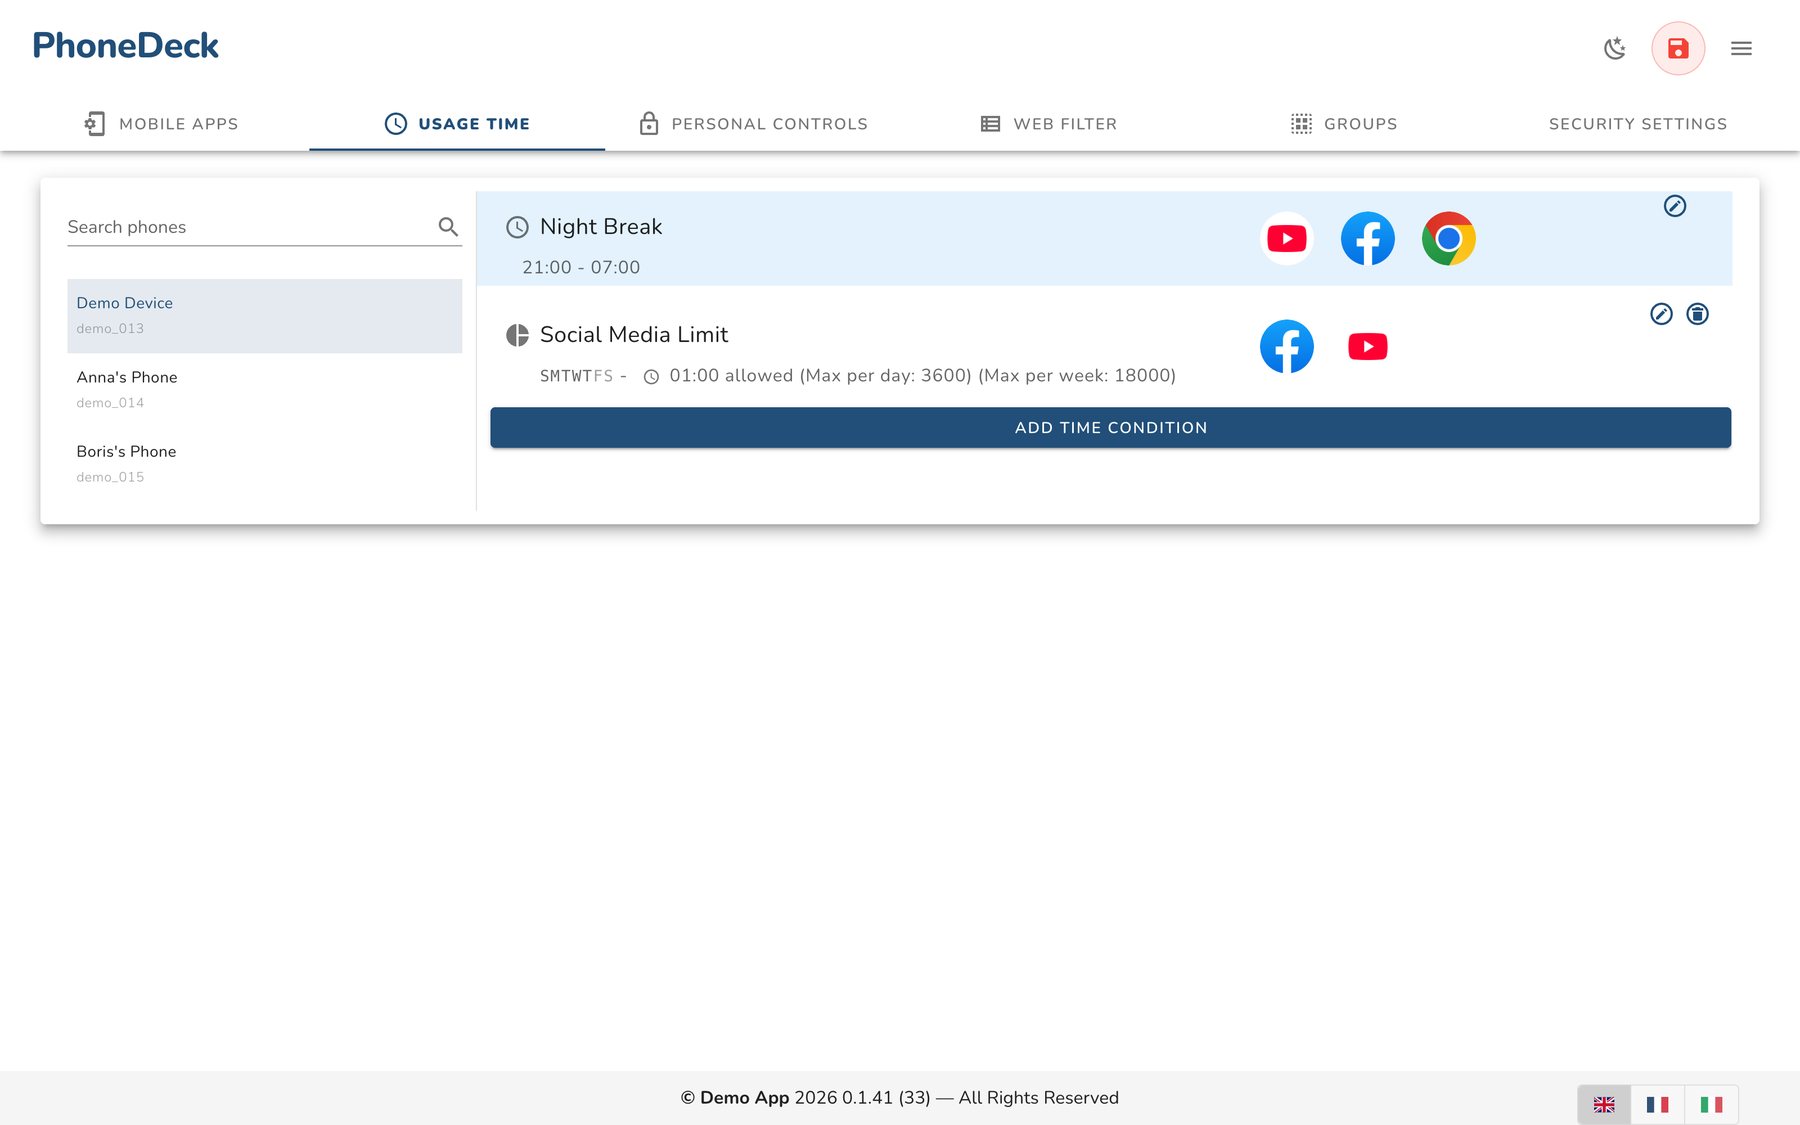The width and height of the screenshot is (1800, 1125).
Task: Click the Night Break title
Action: (601, 227)
